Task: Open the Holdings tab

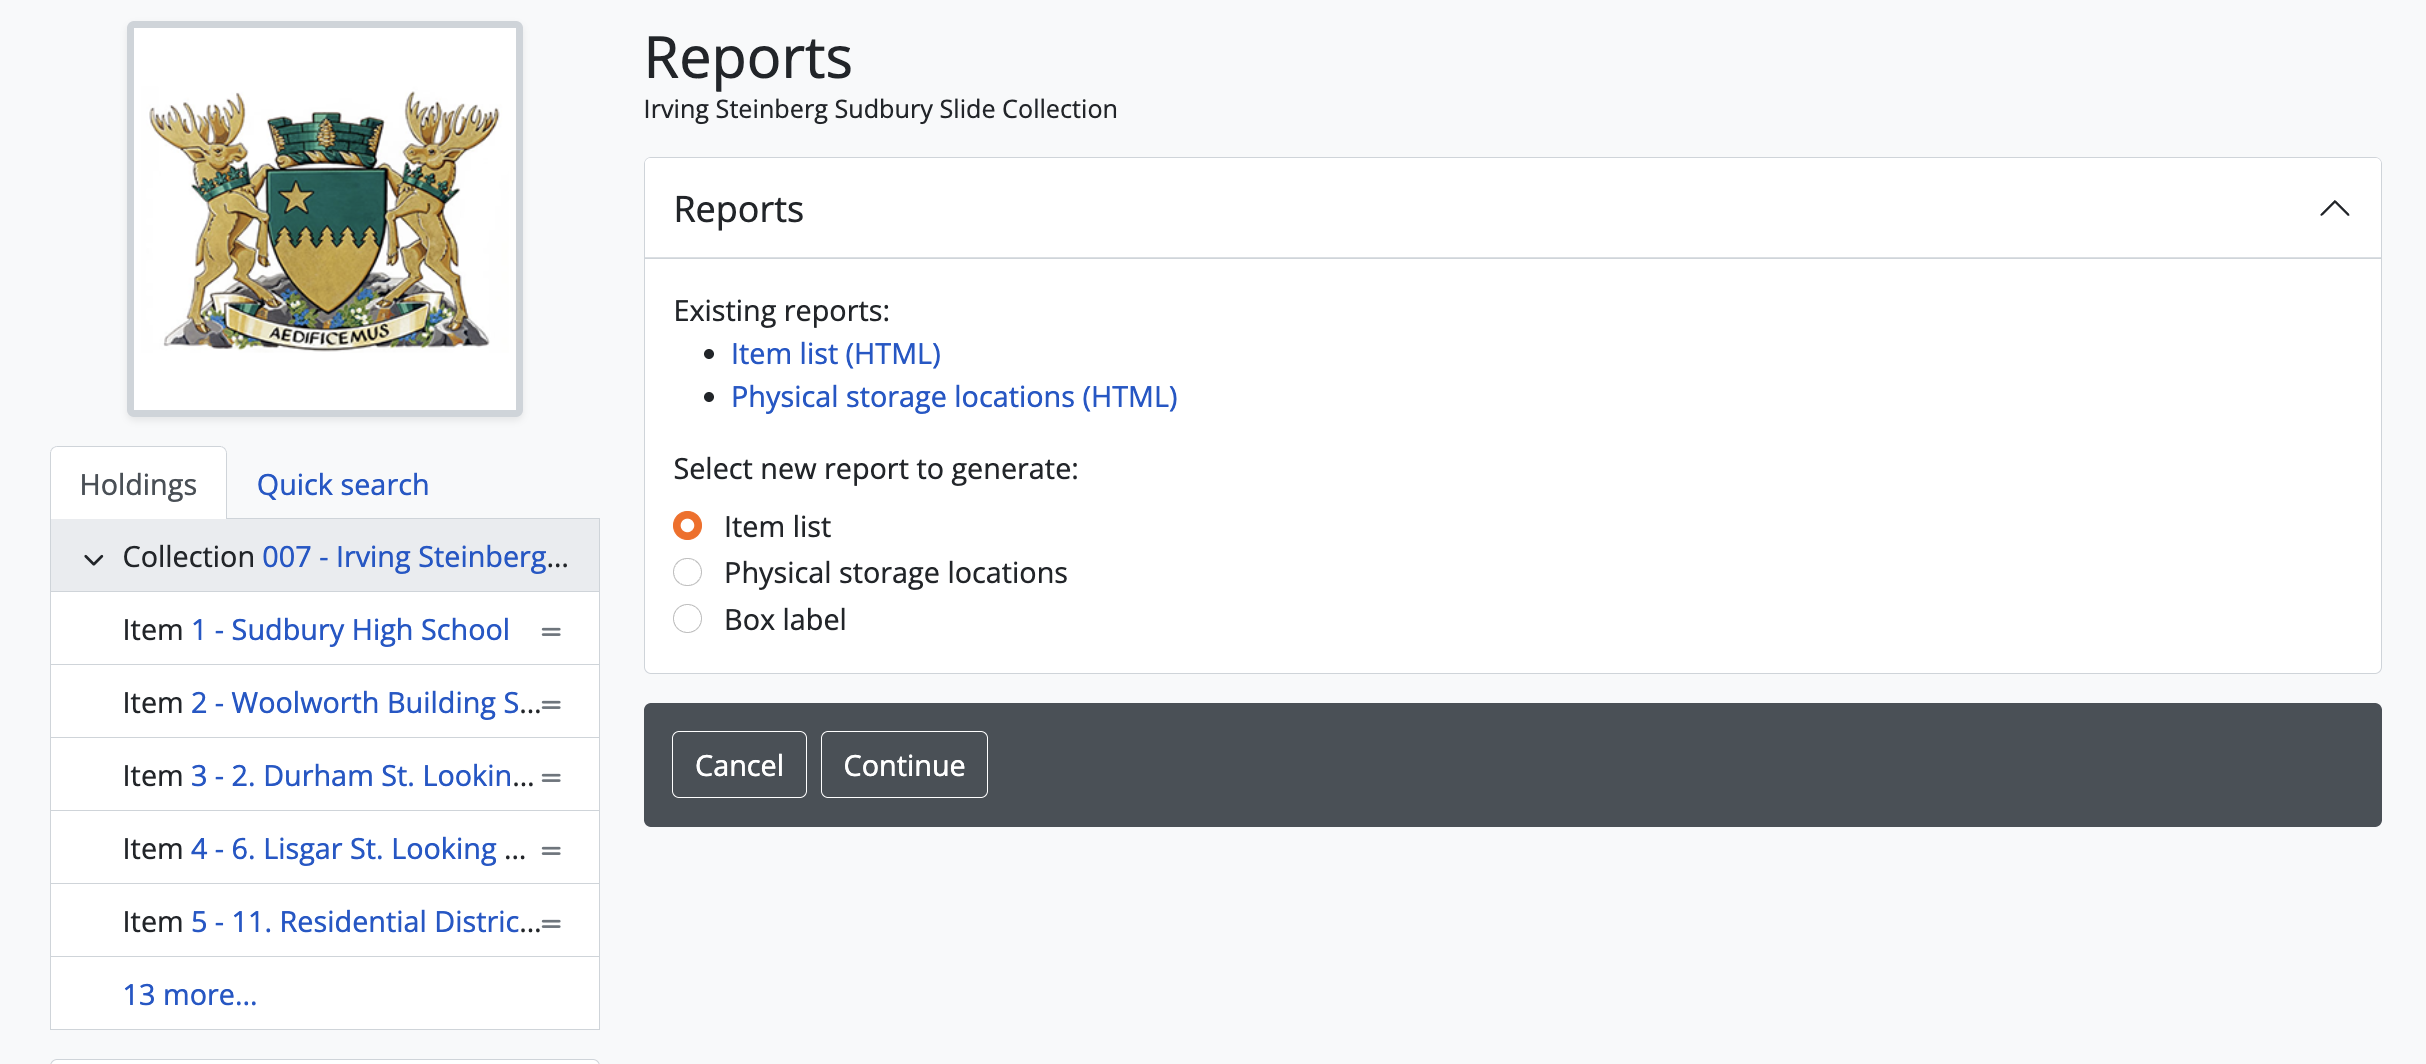Action: pyautogui.click(x=138, y=485)
